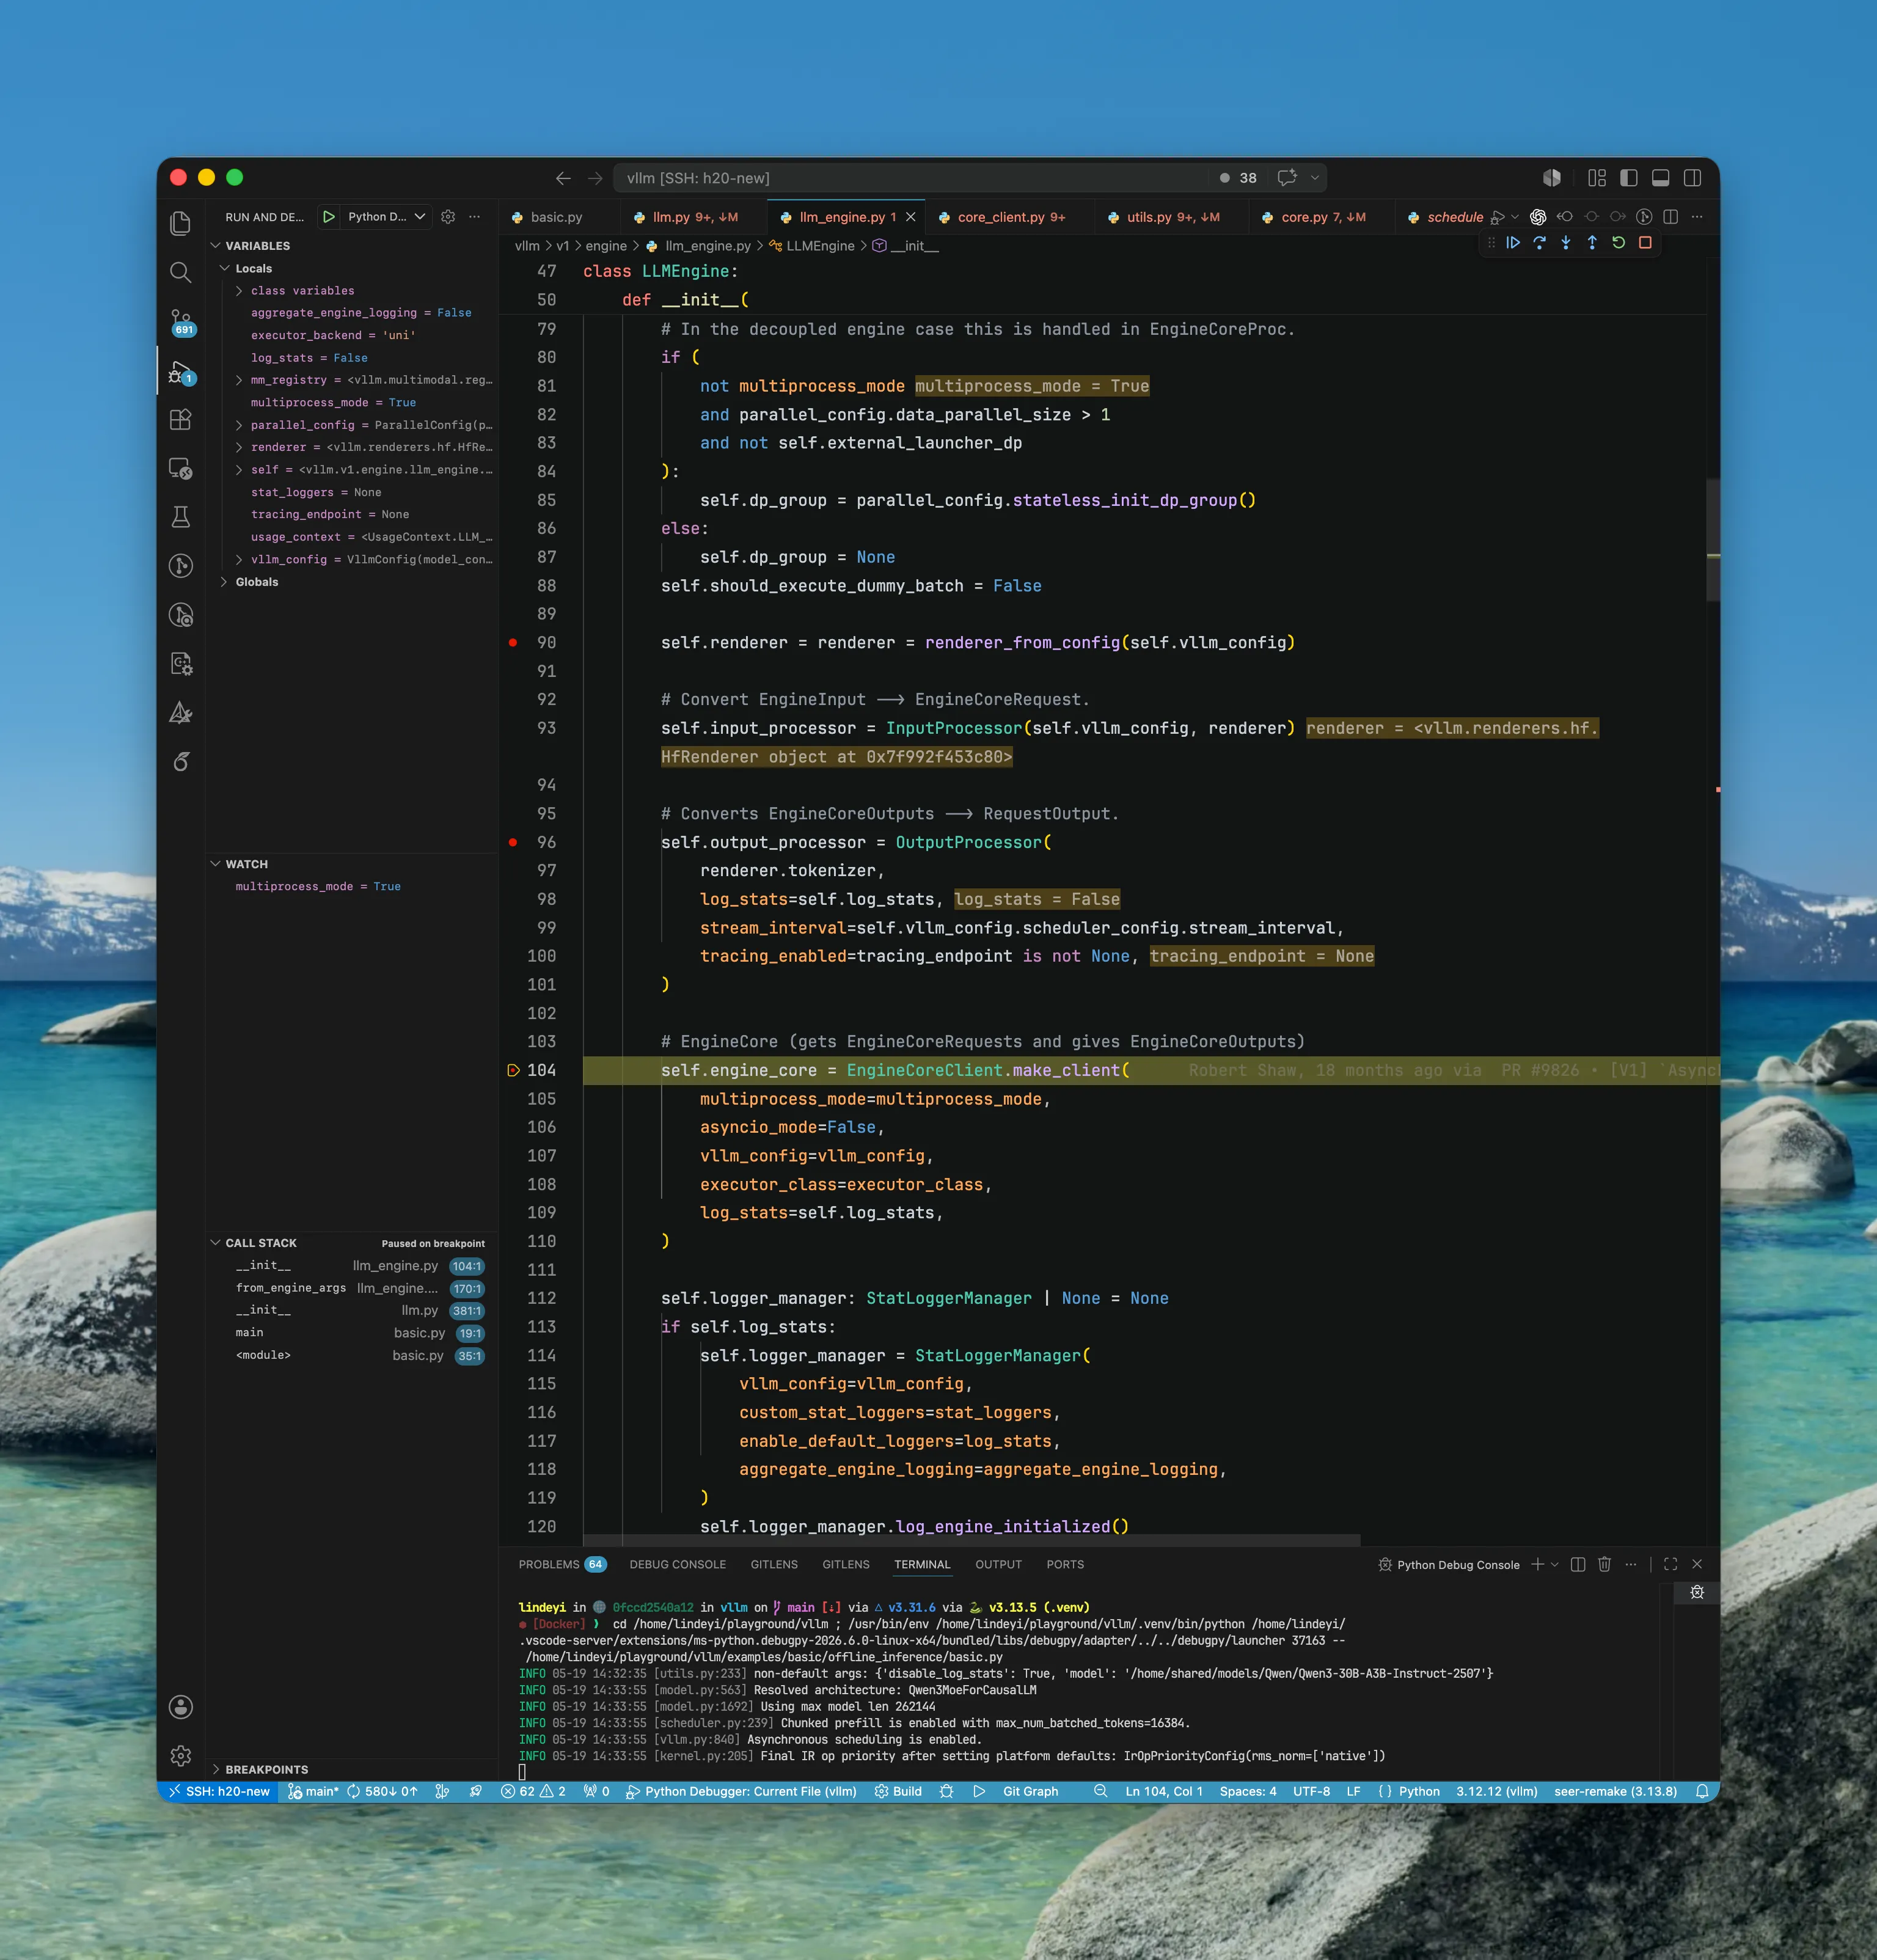Click main* branch in status bar
This screenshot has width=1877, height=1960.
pos(313,1791)
